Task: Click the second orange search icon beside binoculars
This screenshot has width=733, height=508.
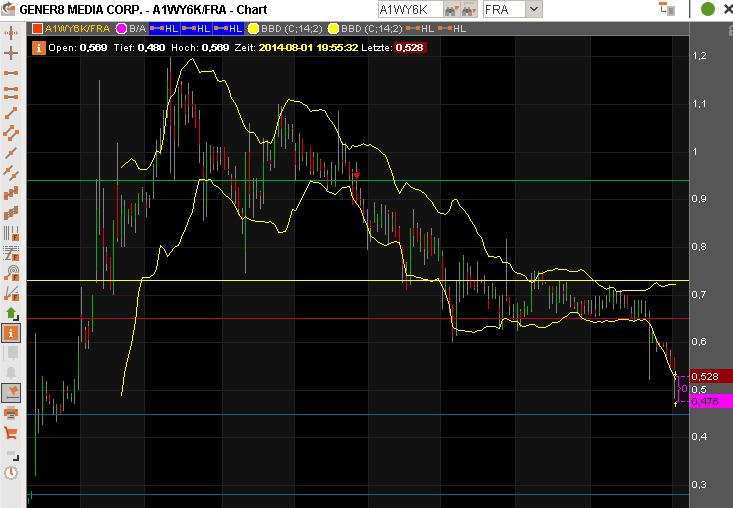Action: point(468,9)
